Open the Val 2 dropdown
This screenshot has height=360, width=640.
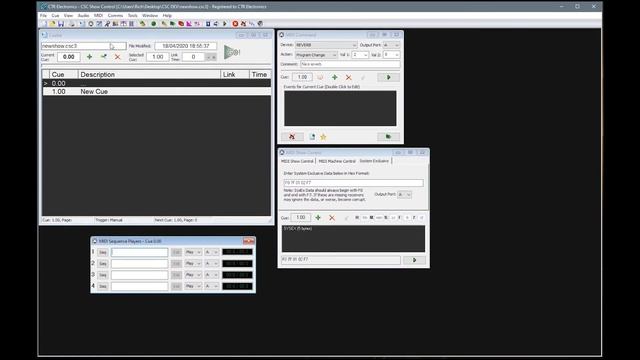click(x=391, y=55)
